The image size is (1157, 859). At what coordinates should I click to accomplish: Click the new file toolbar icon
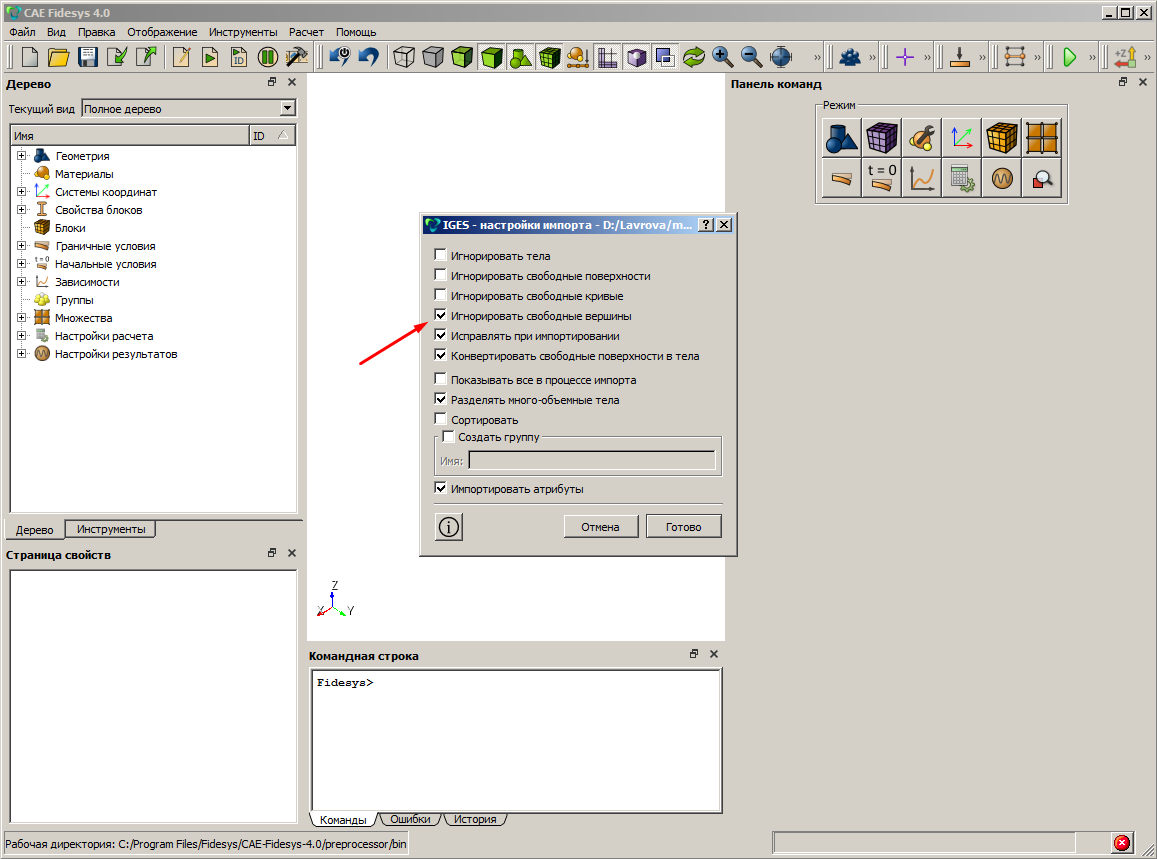[x=30, y=57]
